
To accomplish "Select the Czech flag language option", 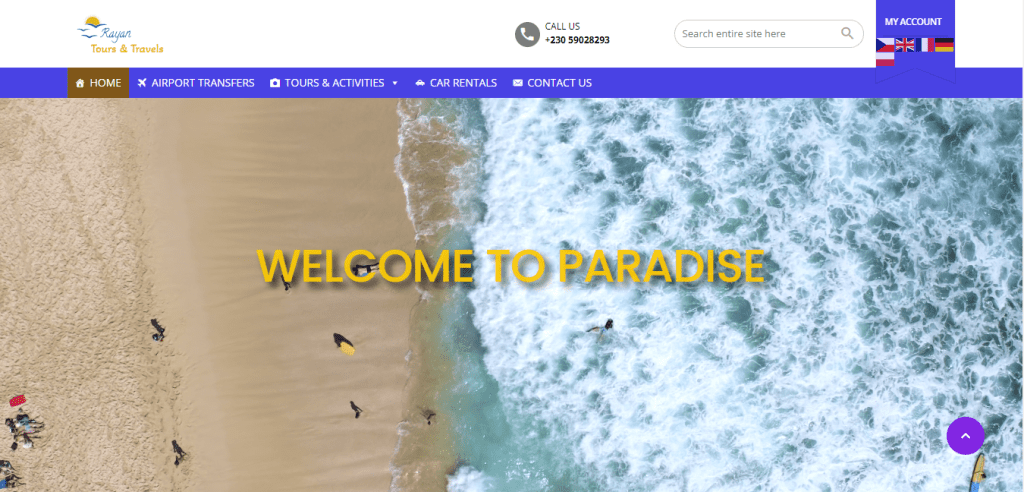I will [x=885, y=44].
